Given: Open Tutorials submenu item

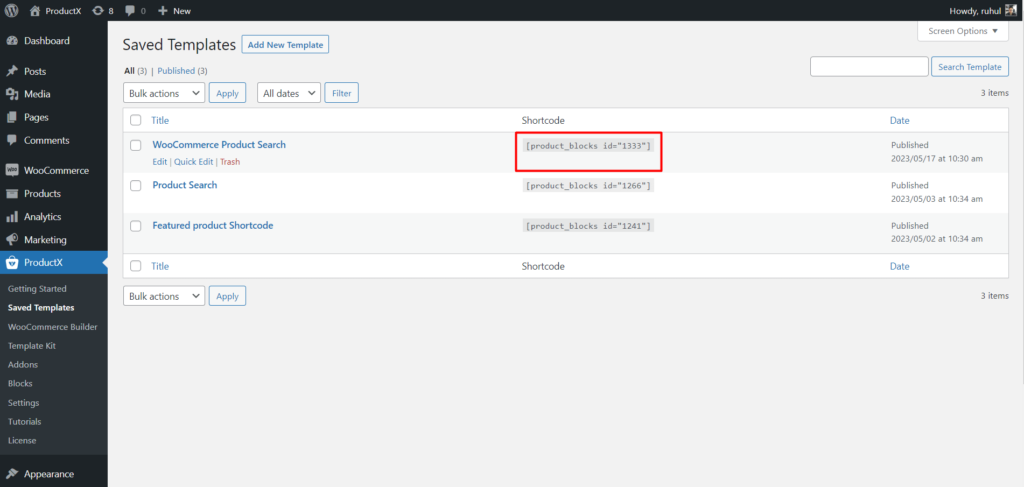Looking at the screenshot, I should [24, 422].
